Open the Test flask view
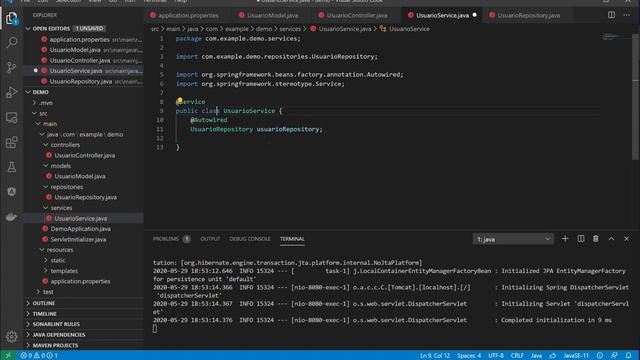The image size is (640, 360). tap(11, 167)
